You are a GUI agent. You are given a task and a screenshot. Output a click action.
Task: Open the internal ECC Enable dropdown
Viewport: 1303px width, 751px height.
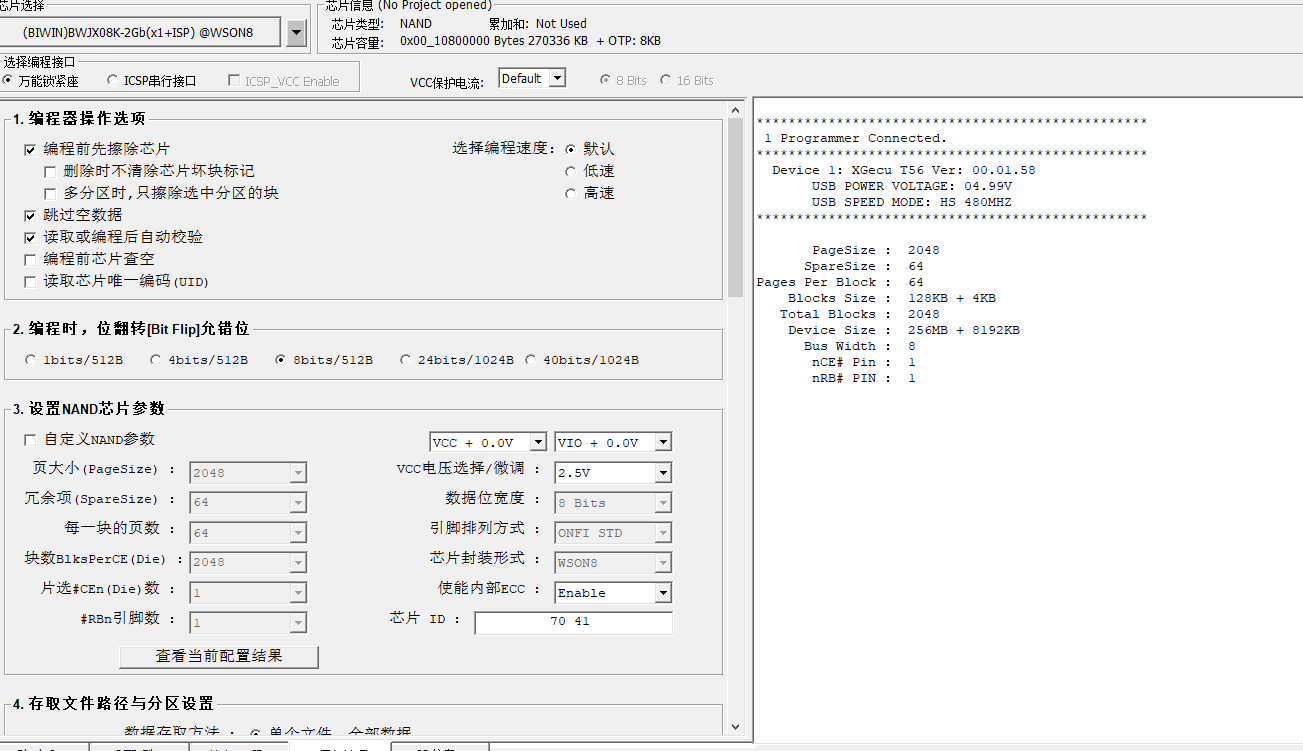[663, 593]
